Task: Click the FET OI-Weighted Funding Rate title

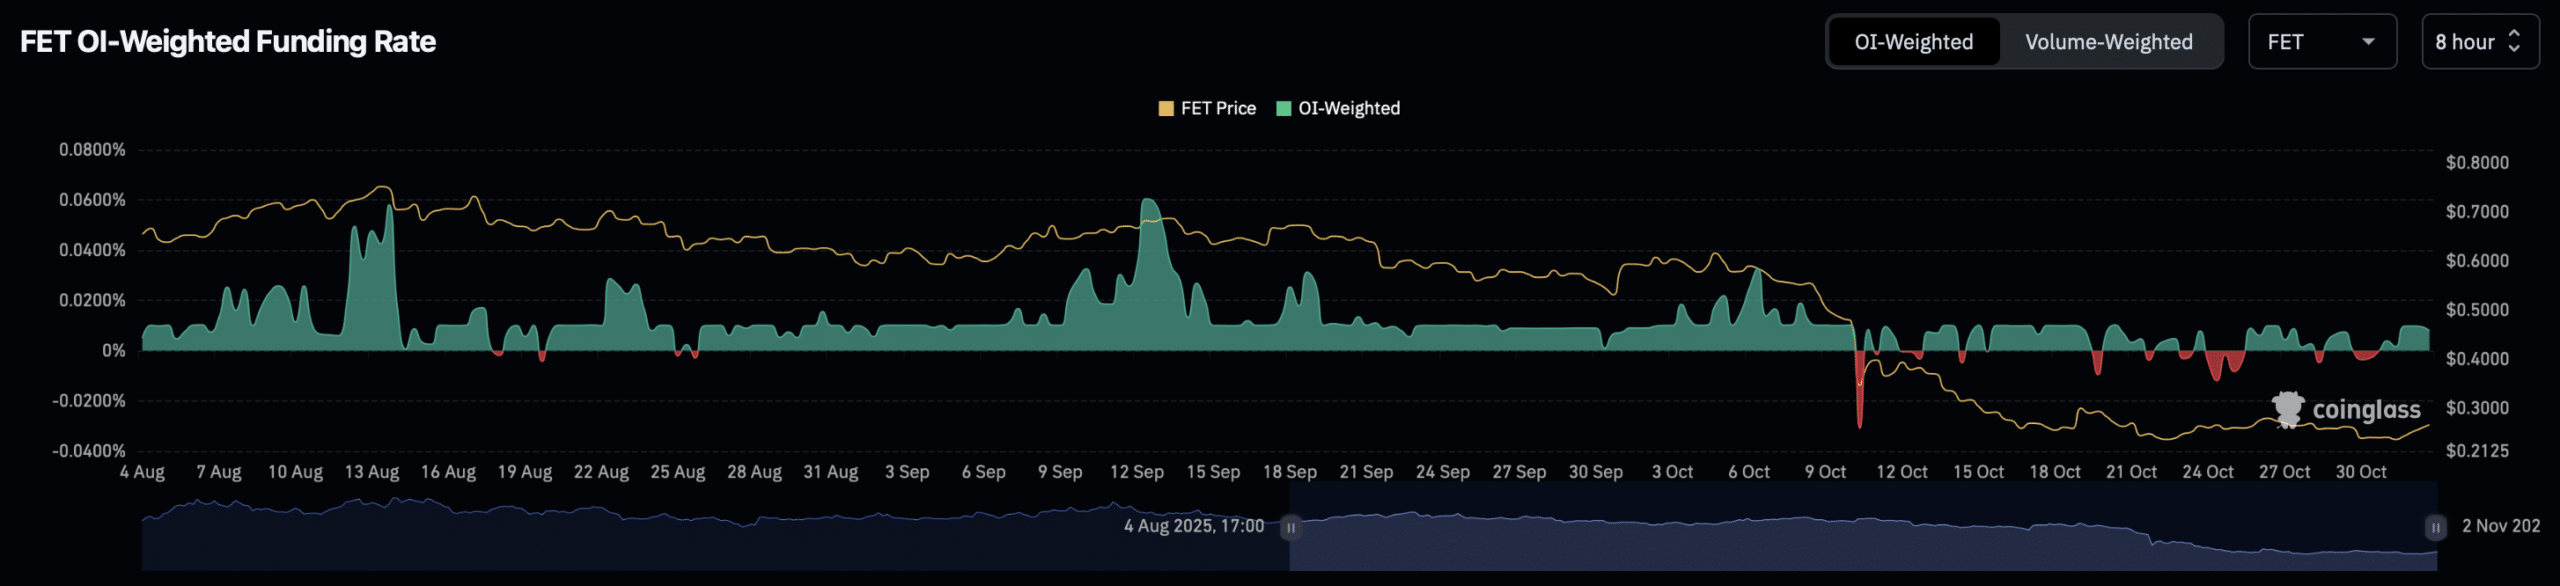Action: [228, 42]
